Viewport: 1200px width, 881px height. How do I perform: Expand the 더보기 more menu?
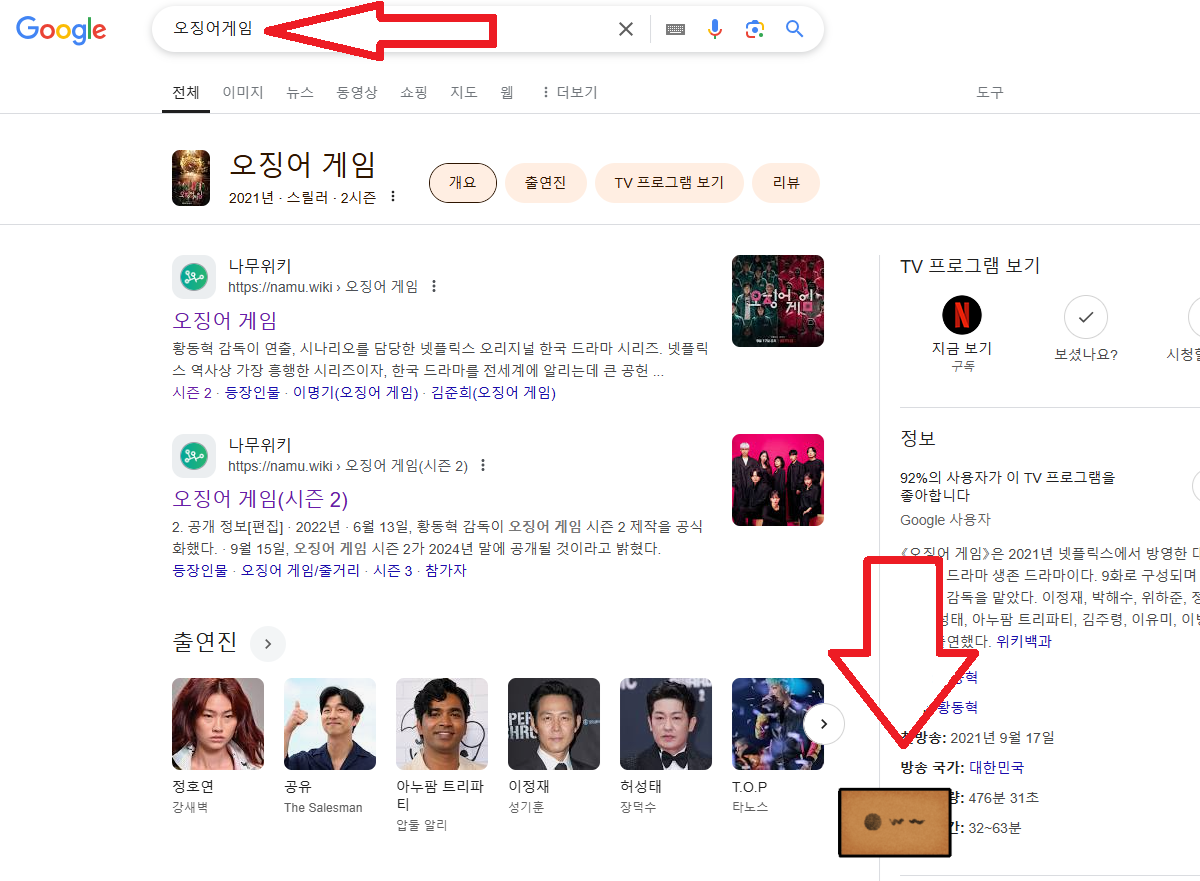click(569, 92)
